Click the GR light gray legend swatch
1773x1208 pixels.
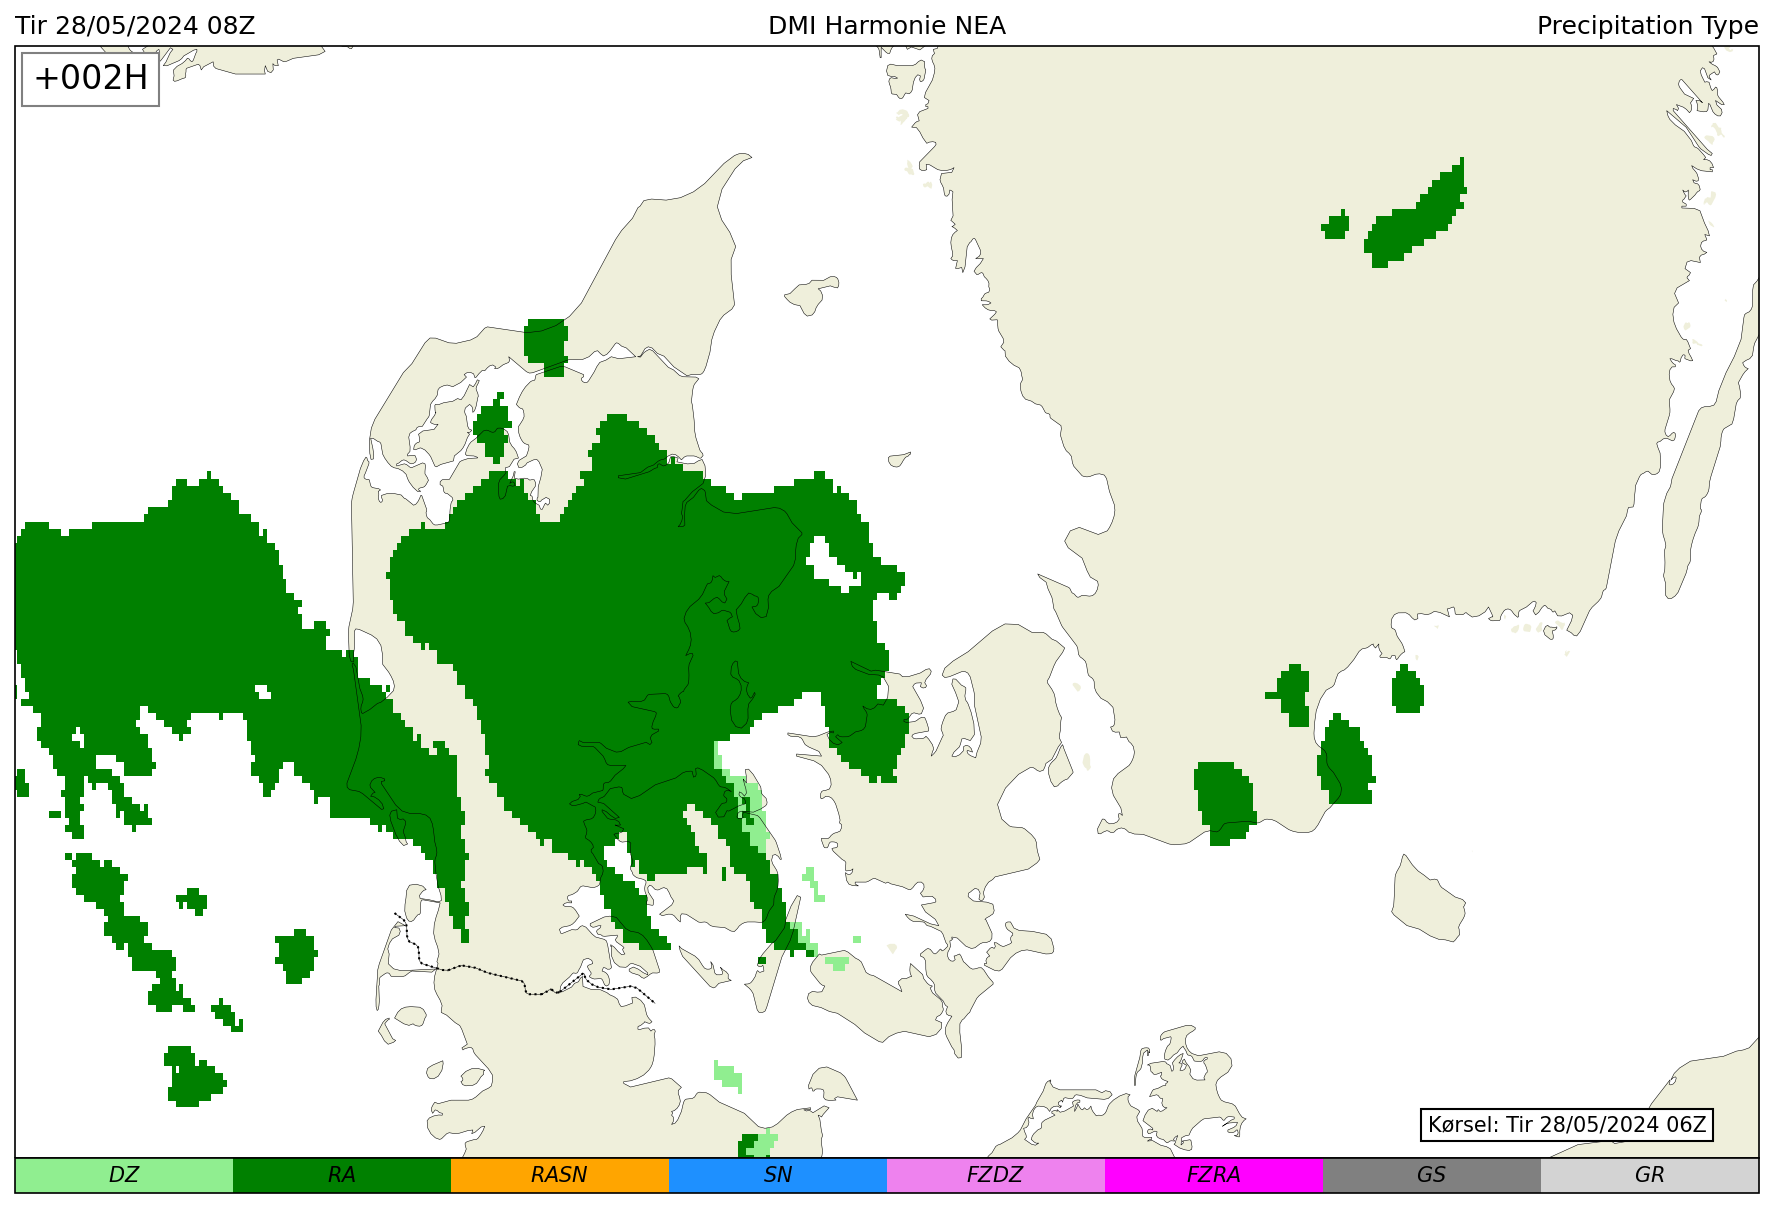1650,1175
